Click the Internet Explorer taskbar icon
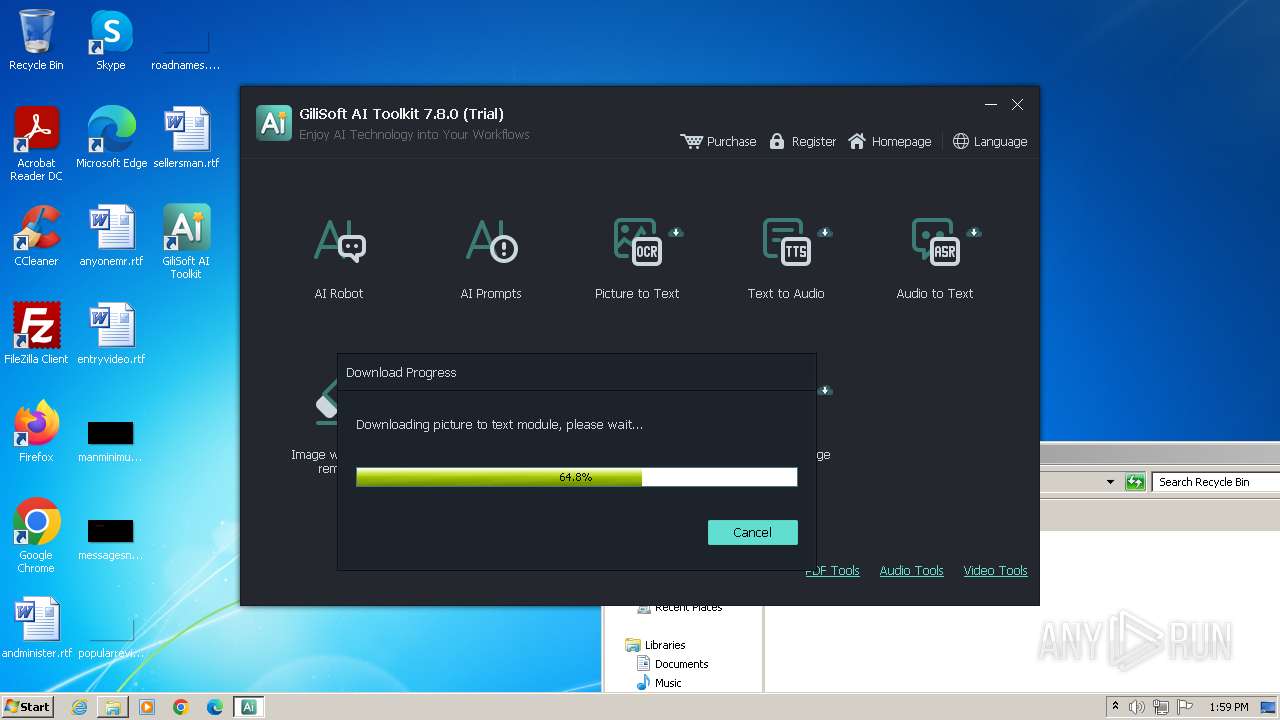Image resolution: width=1280 pixels, height=720 pixels. click(x=79, y=707)
